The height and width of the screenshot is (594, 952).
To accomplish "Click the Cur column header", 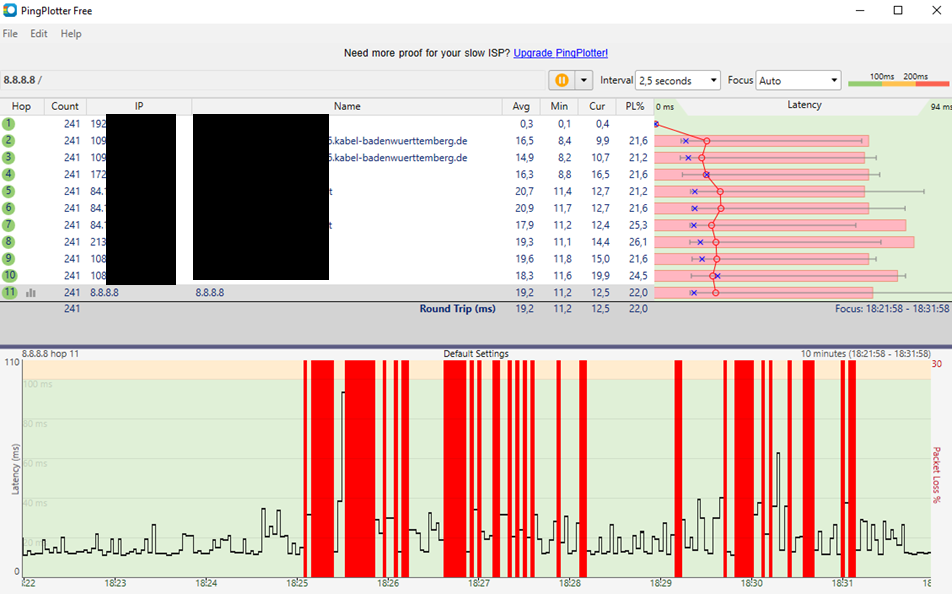I will point(597,106).
